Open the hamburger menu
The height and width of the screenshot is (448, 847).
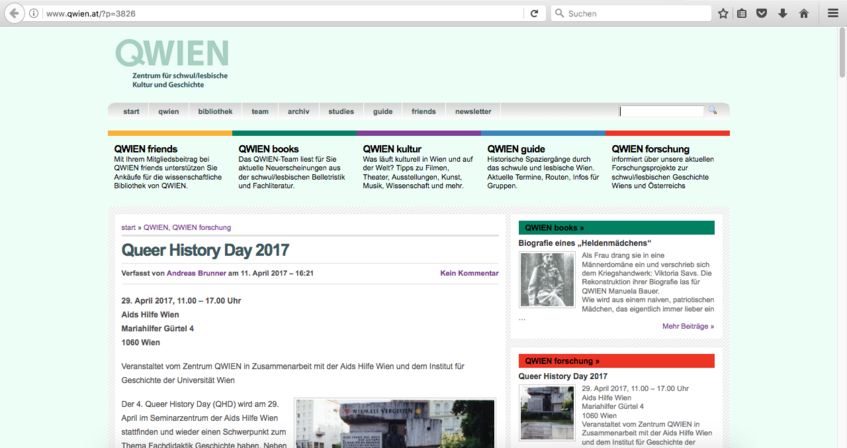point(833,14)
